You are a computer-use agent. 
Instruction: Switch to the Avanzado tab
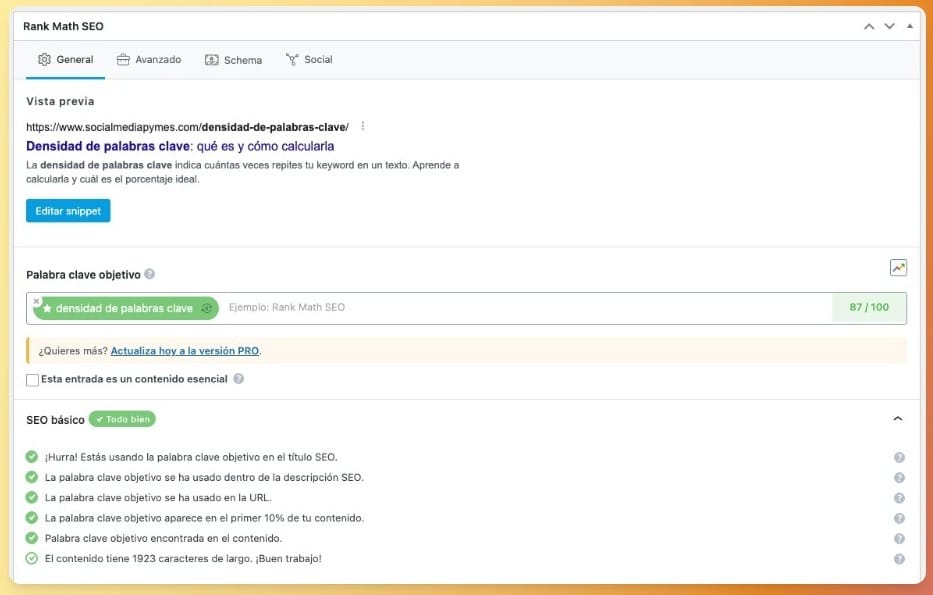point(149,60)
